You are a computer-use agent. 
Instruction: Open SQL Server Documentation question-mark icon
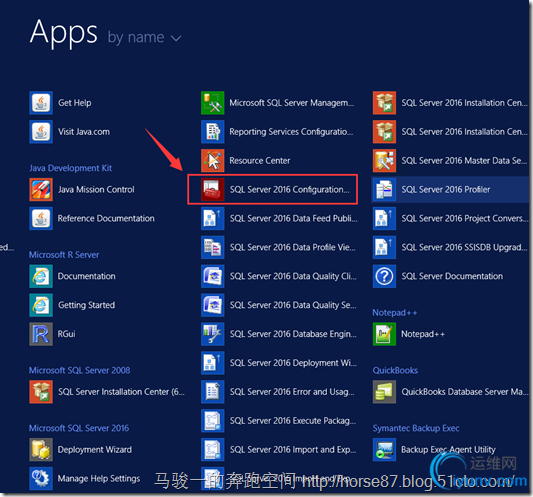(384, 276)
